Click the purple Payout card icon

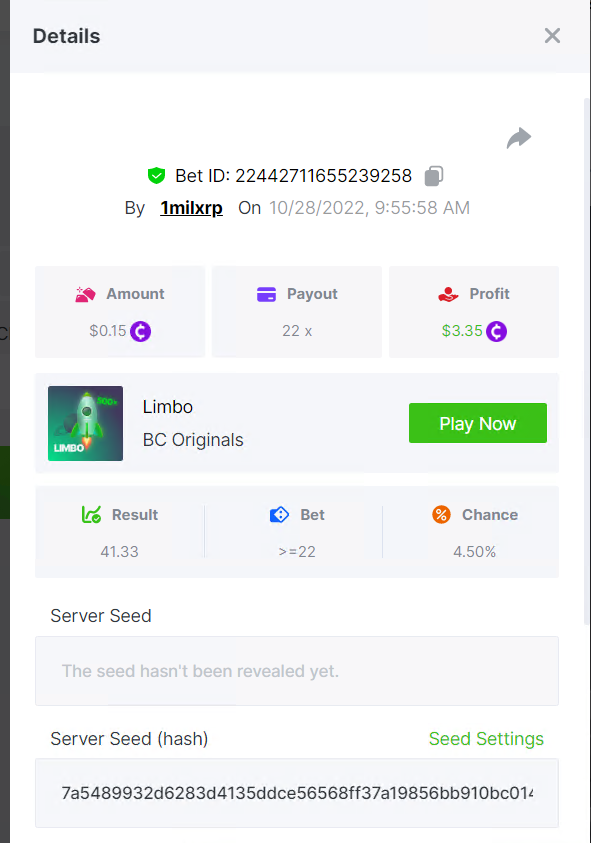(266, 295)
